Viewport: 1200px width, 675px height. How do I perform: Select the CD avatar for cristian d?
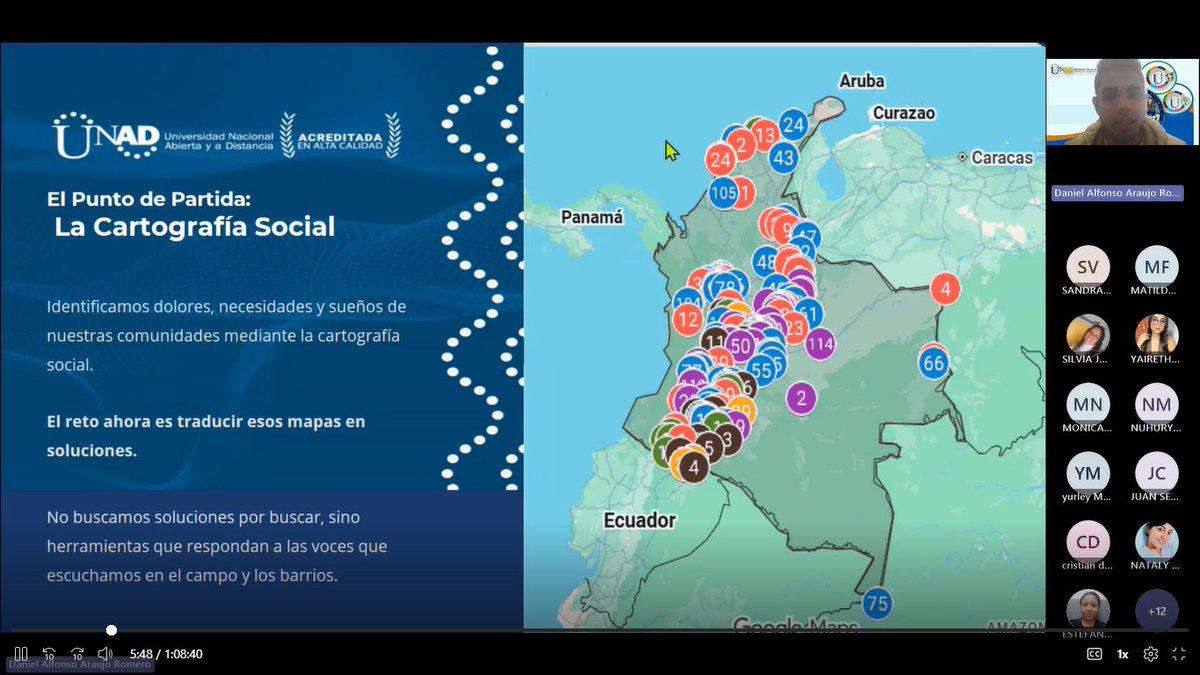tap(1087, 541)
